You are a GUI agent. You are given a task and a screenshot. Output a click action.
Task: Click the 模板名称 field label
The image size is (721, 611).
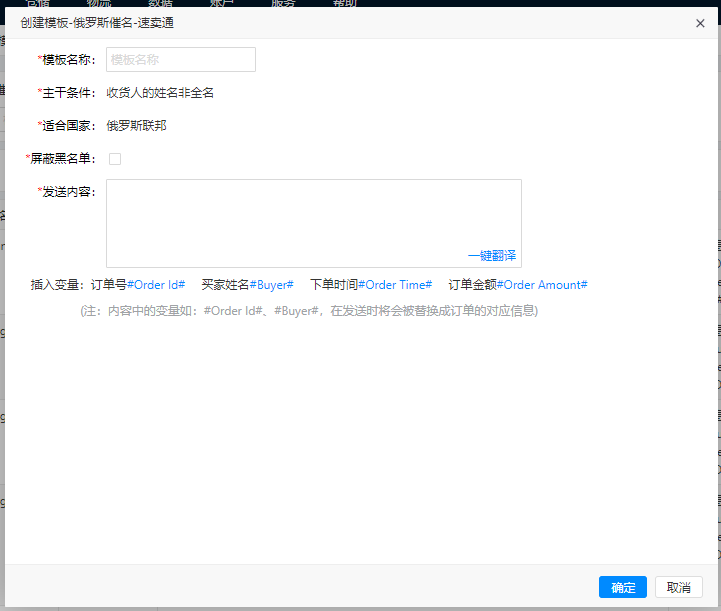pyautogui.click(x=68, y=60)
